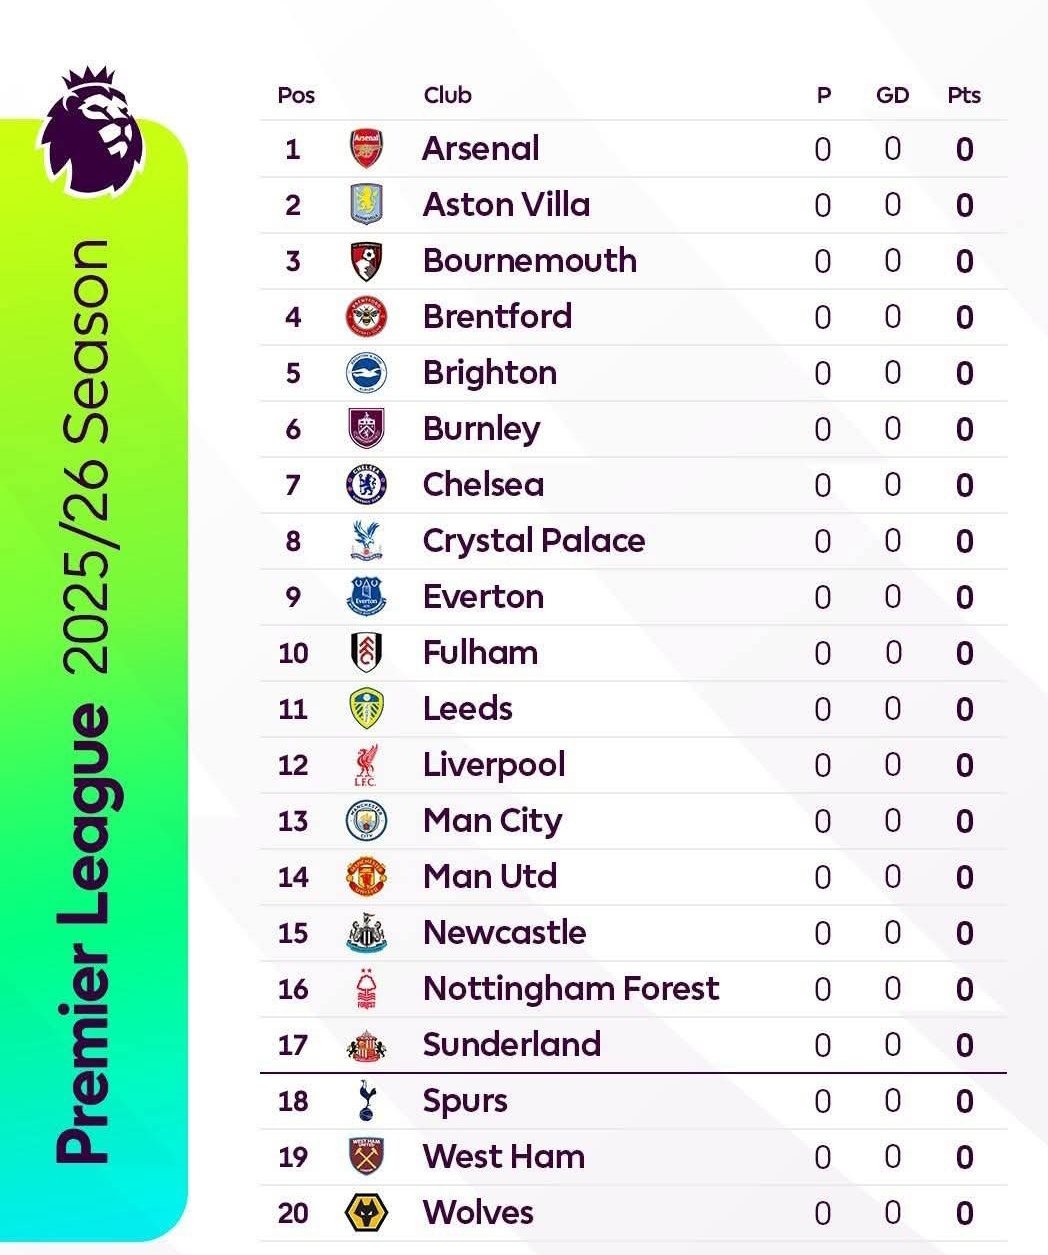
Task: Click the Aston Villa club crest
Action: click(x=366, y=205)
